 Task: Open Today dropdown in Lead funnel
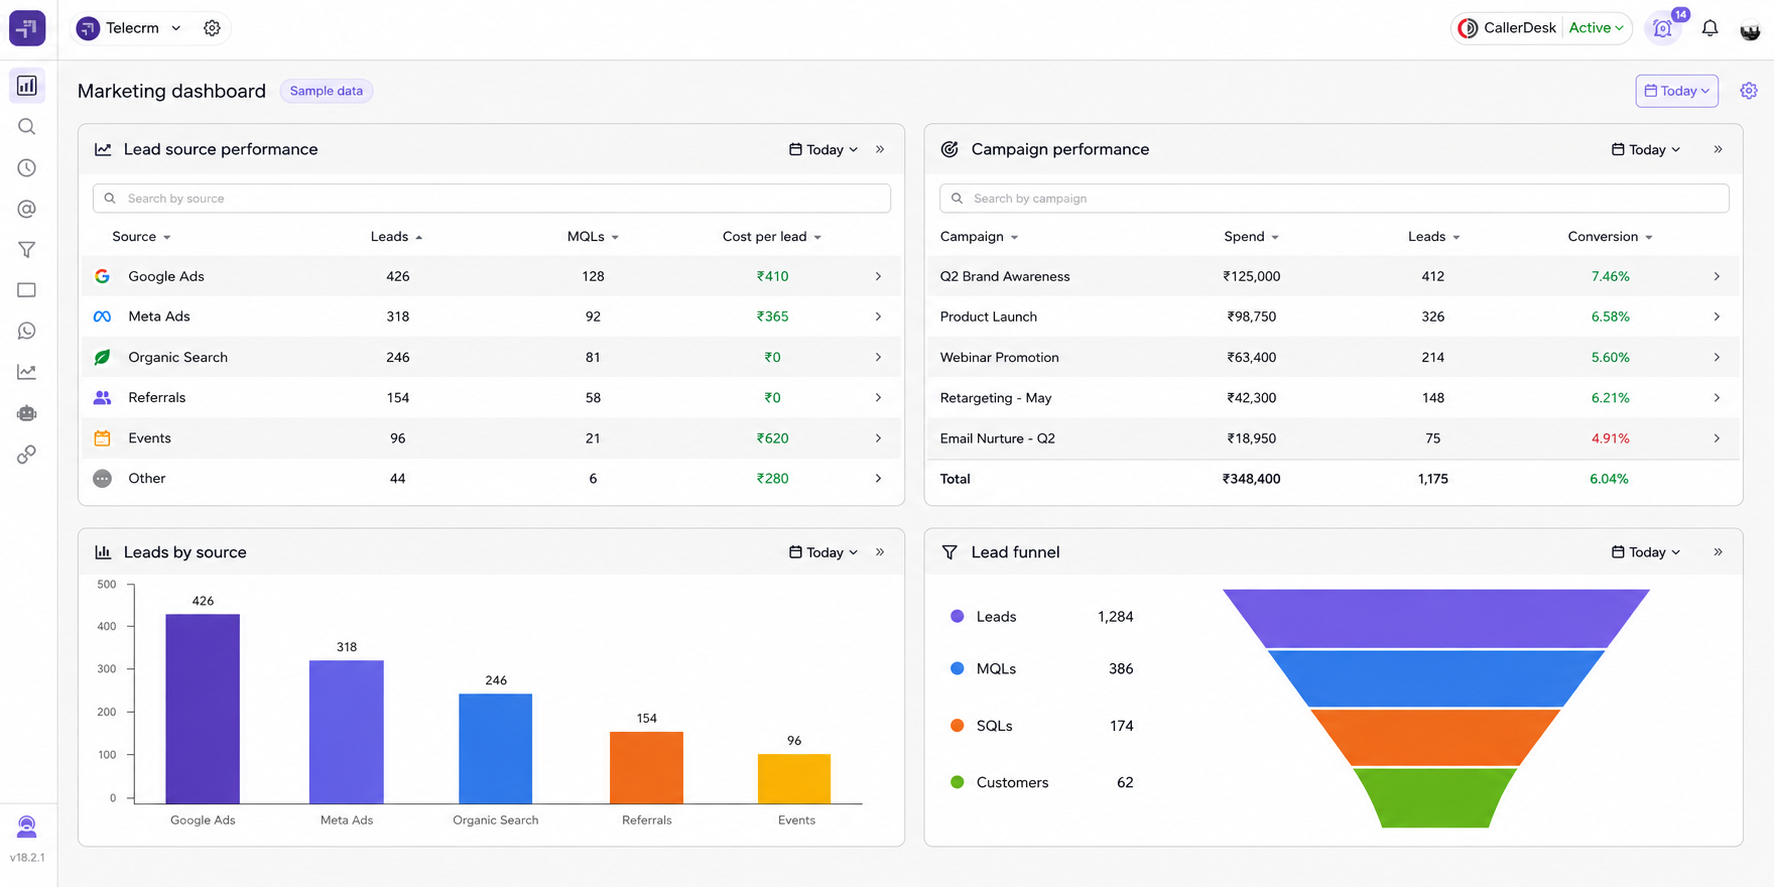point(1646,552)
